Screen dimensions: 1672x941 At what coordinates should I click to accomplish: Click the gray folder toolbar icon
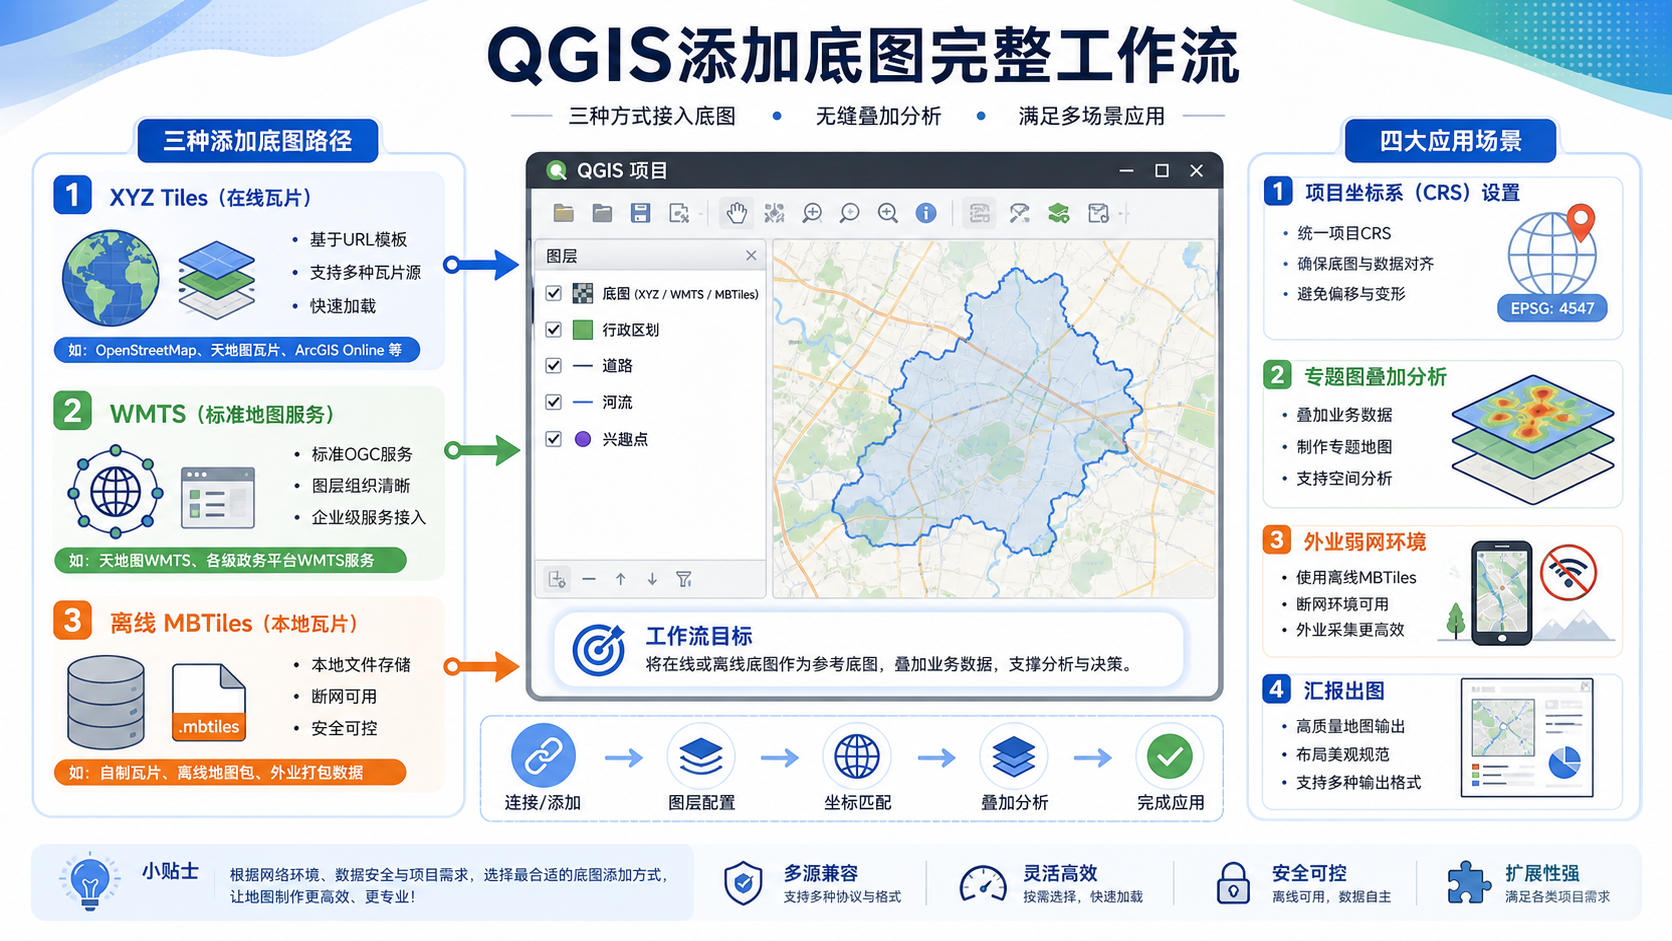[x=602, y=213]
